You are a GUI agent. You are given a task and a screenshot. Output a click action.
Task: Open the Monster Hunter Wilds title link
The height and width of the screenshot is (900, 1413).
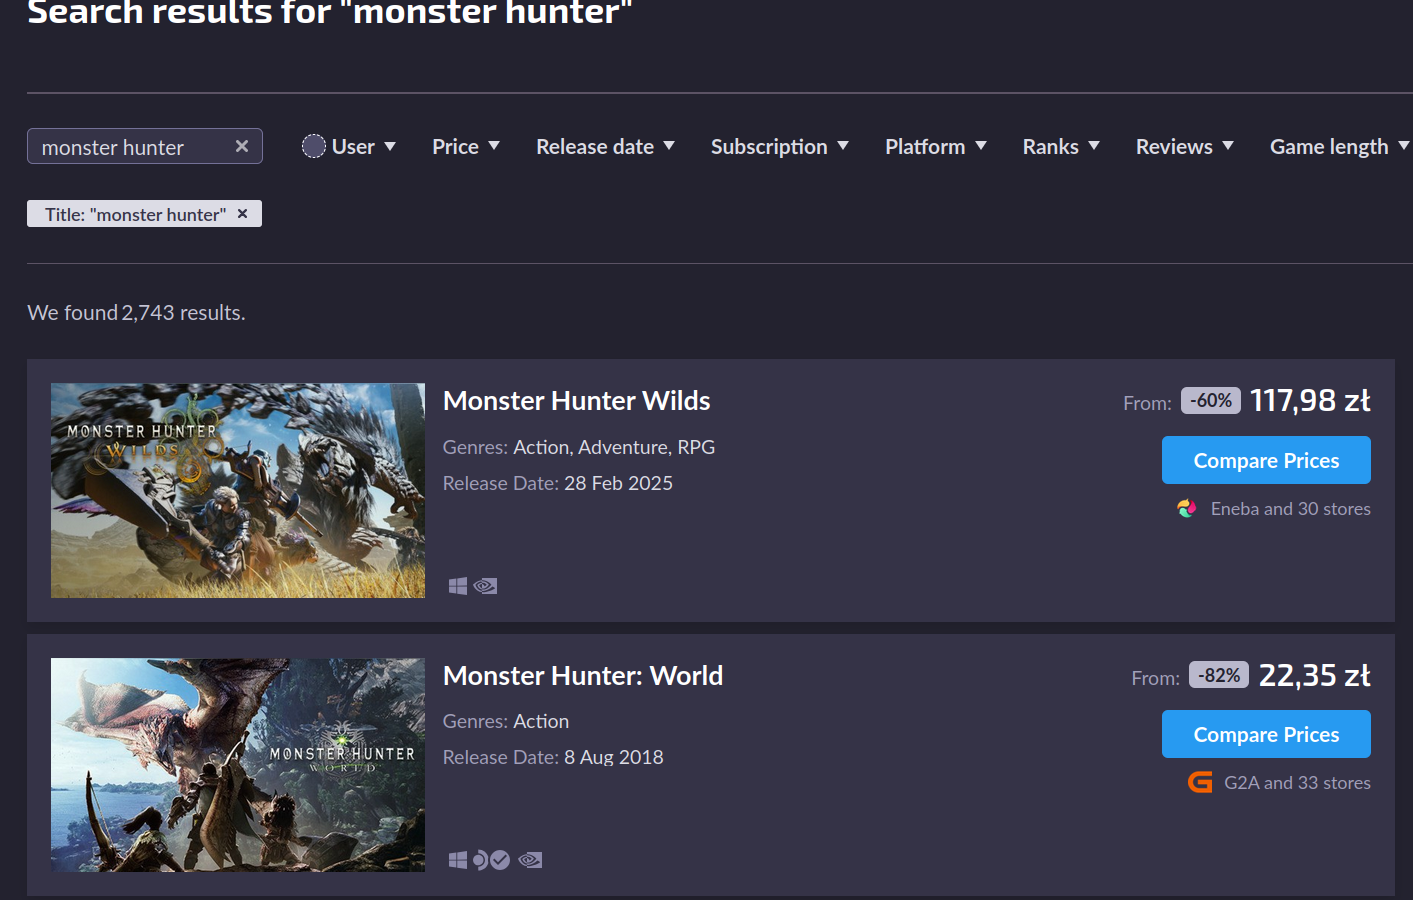click(x=577, y=401)
